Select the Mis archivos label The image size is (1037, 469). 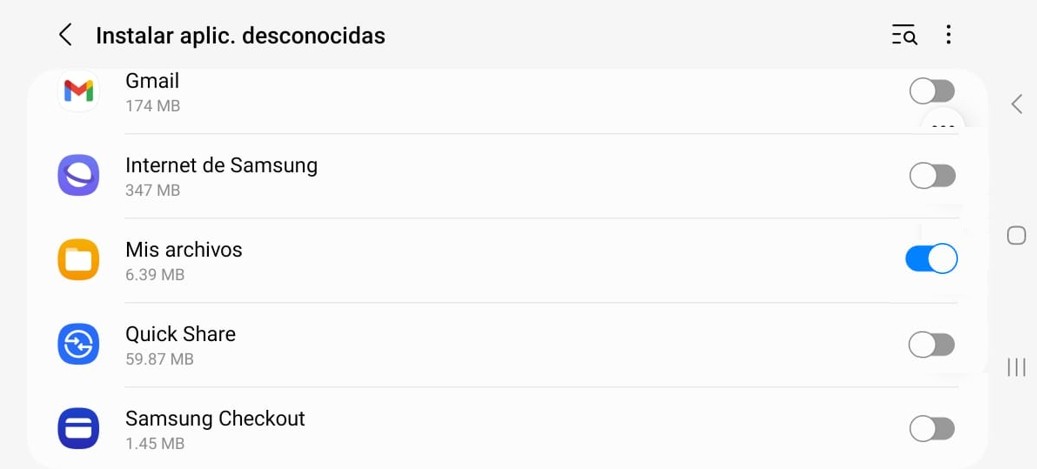(x=184, y=249)
